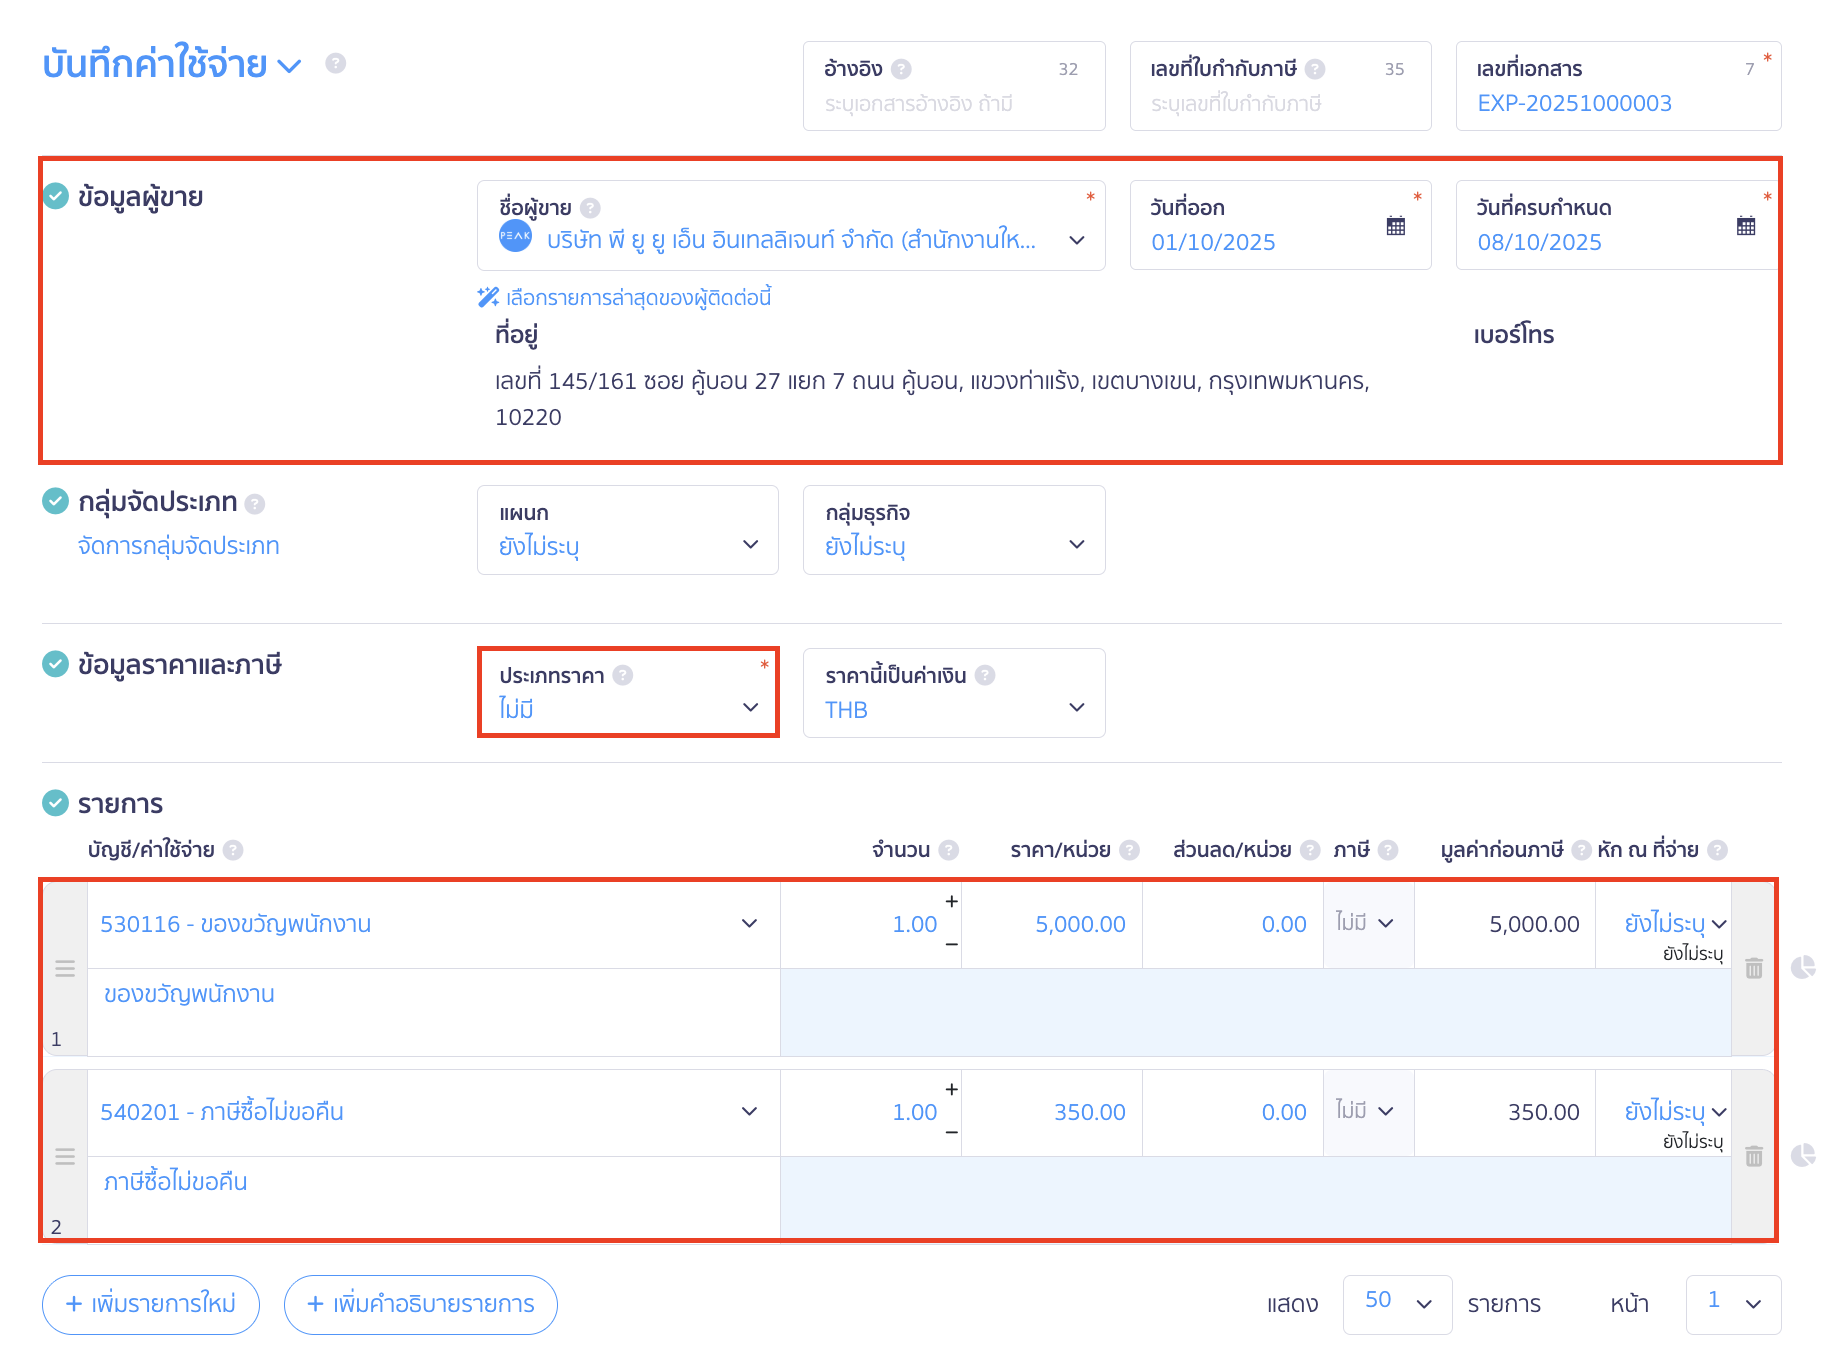Toggle the รายการ section check circle

click(56, 802)
